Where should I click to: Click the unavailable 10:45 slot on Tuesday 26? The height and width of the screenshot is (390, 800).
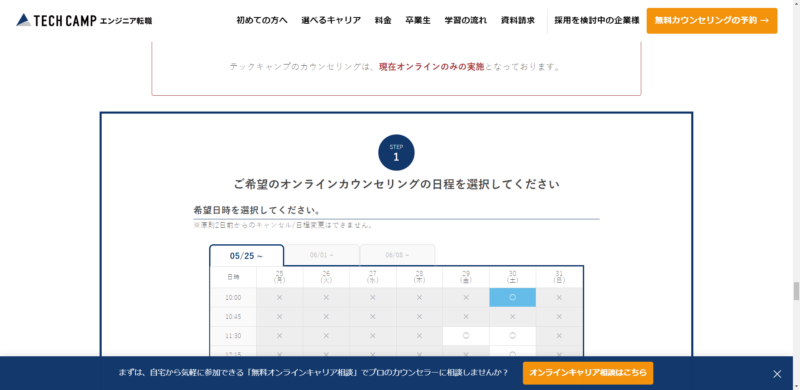tap(326, 316)
